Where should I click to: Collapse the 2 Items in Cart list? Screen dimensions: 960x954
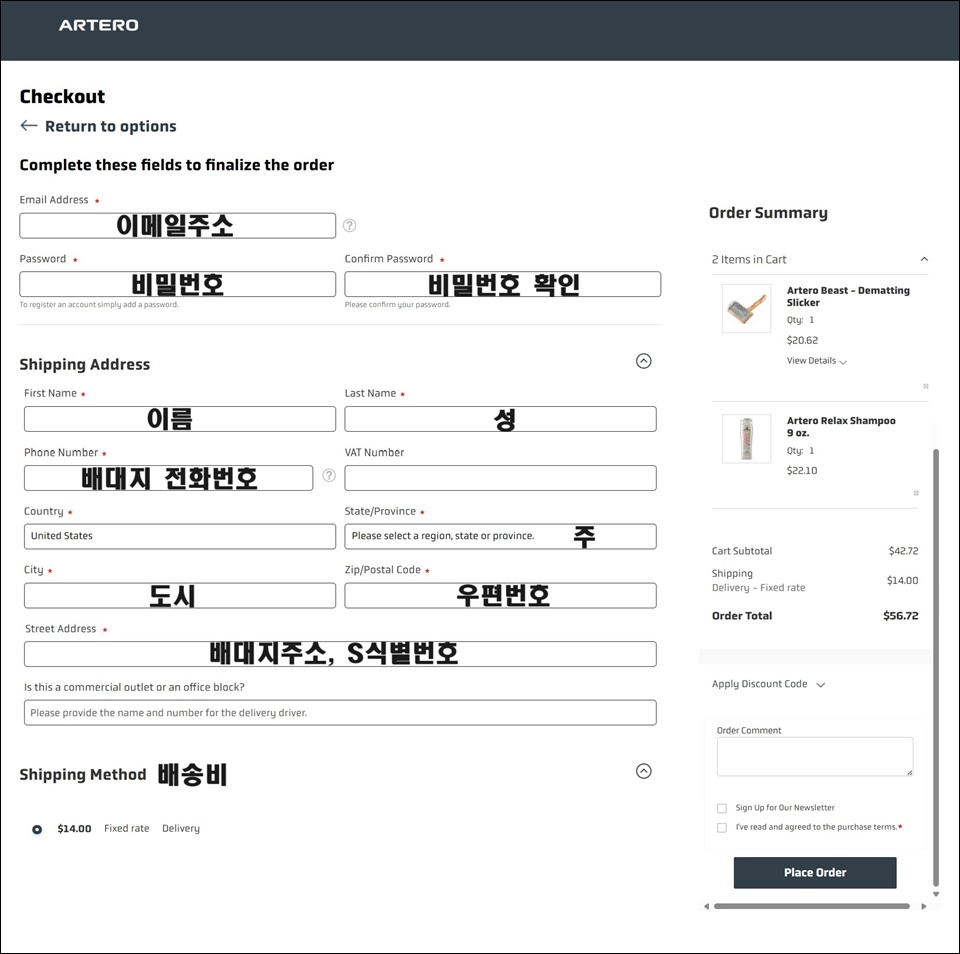pyautogui.click(x=924, y=259)
